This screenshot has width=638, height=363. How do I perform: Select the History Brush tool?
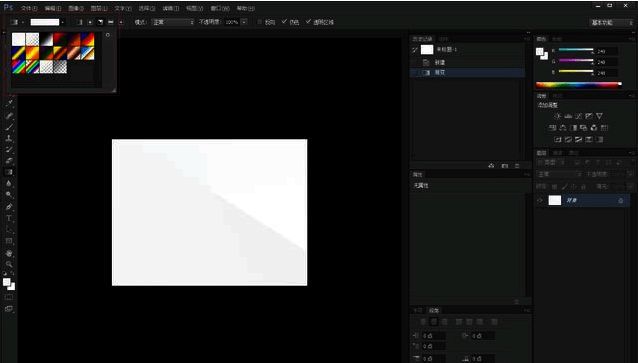tap(9, 149)
